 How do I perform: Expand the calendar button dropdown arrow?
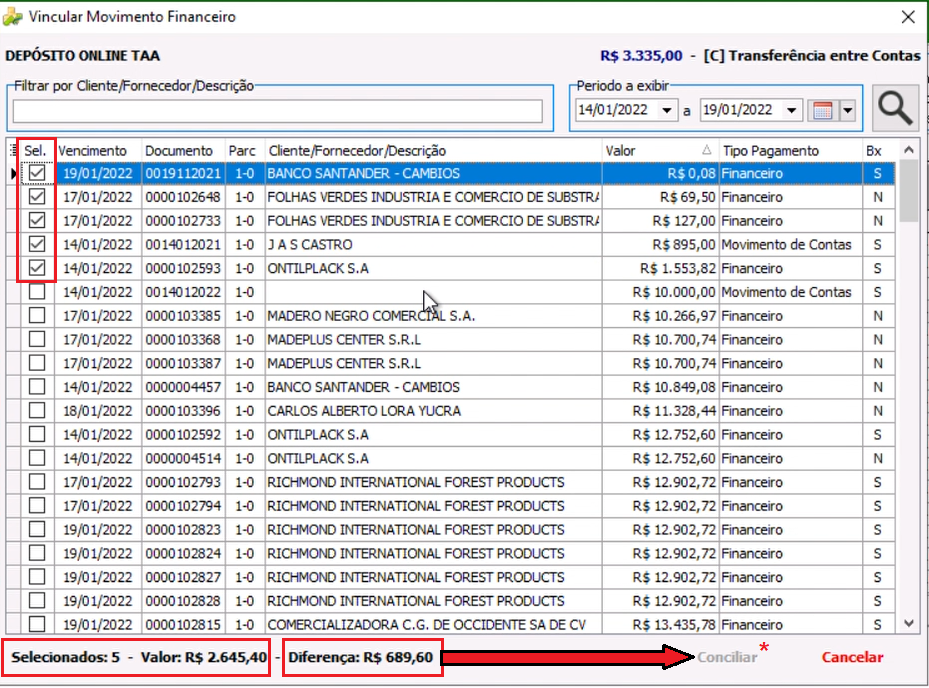tap(848, 110)
